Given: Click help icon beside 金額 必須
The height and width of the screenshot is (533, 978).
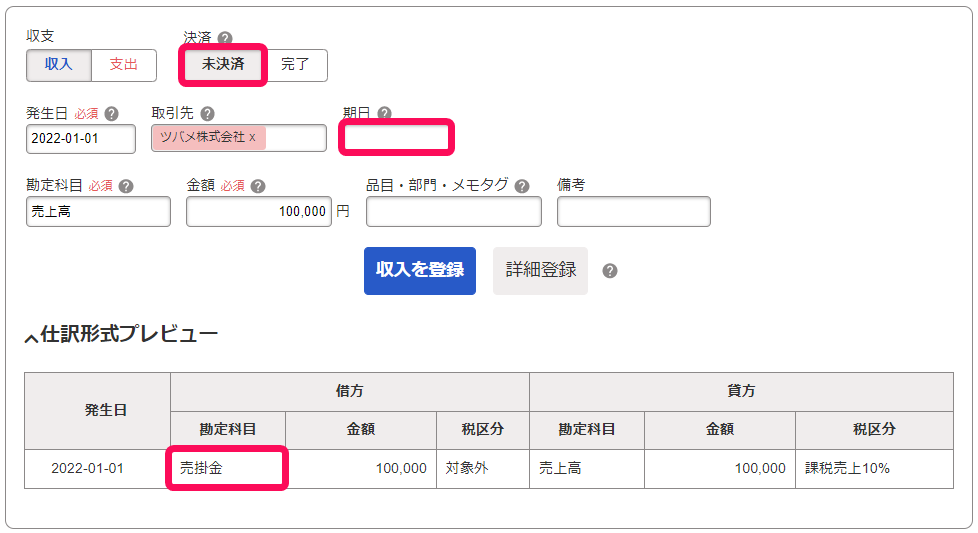Looking at the screenshot, I should pyautogui.click(x=258, y=186).
